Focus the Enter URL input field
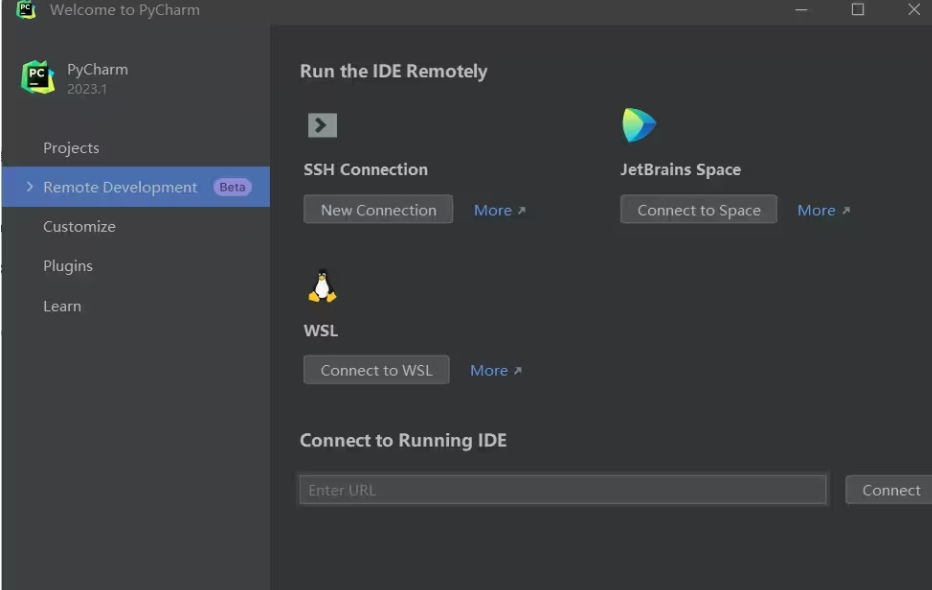Image resolution: width=932 pixels, height=590 pixels. point(563,490)
